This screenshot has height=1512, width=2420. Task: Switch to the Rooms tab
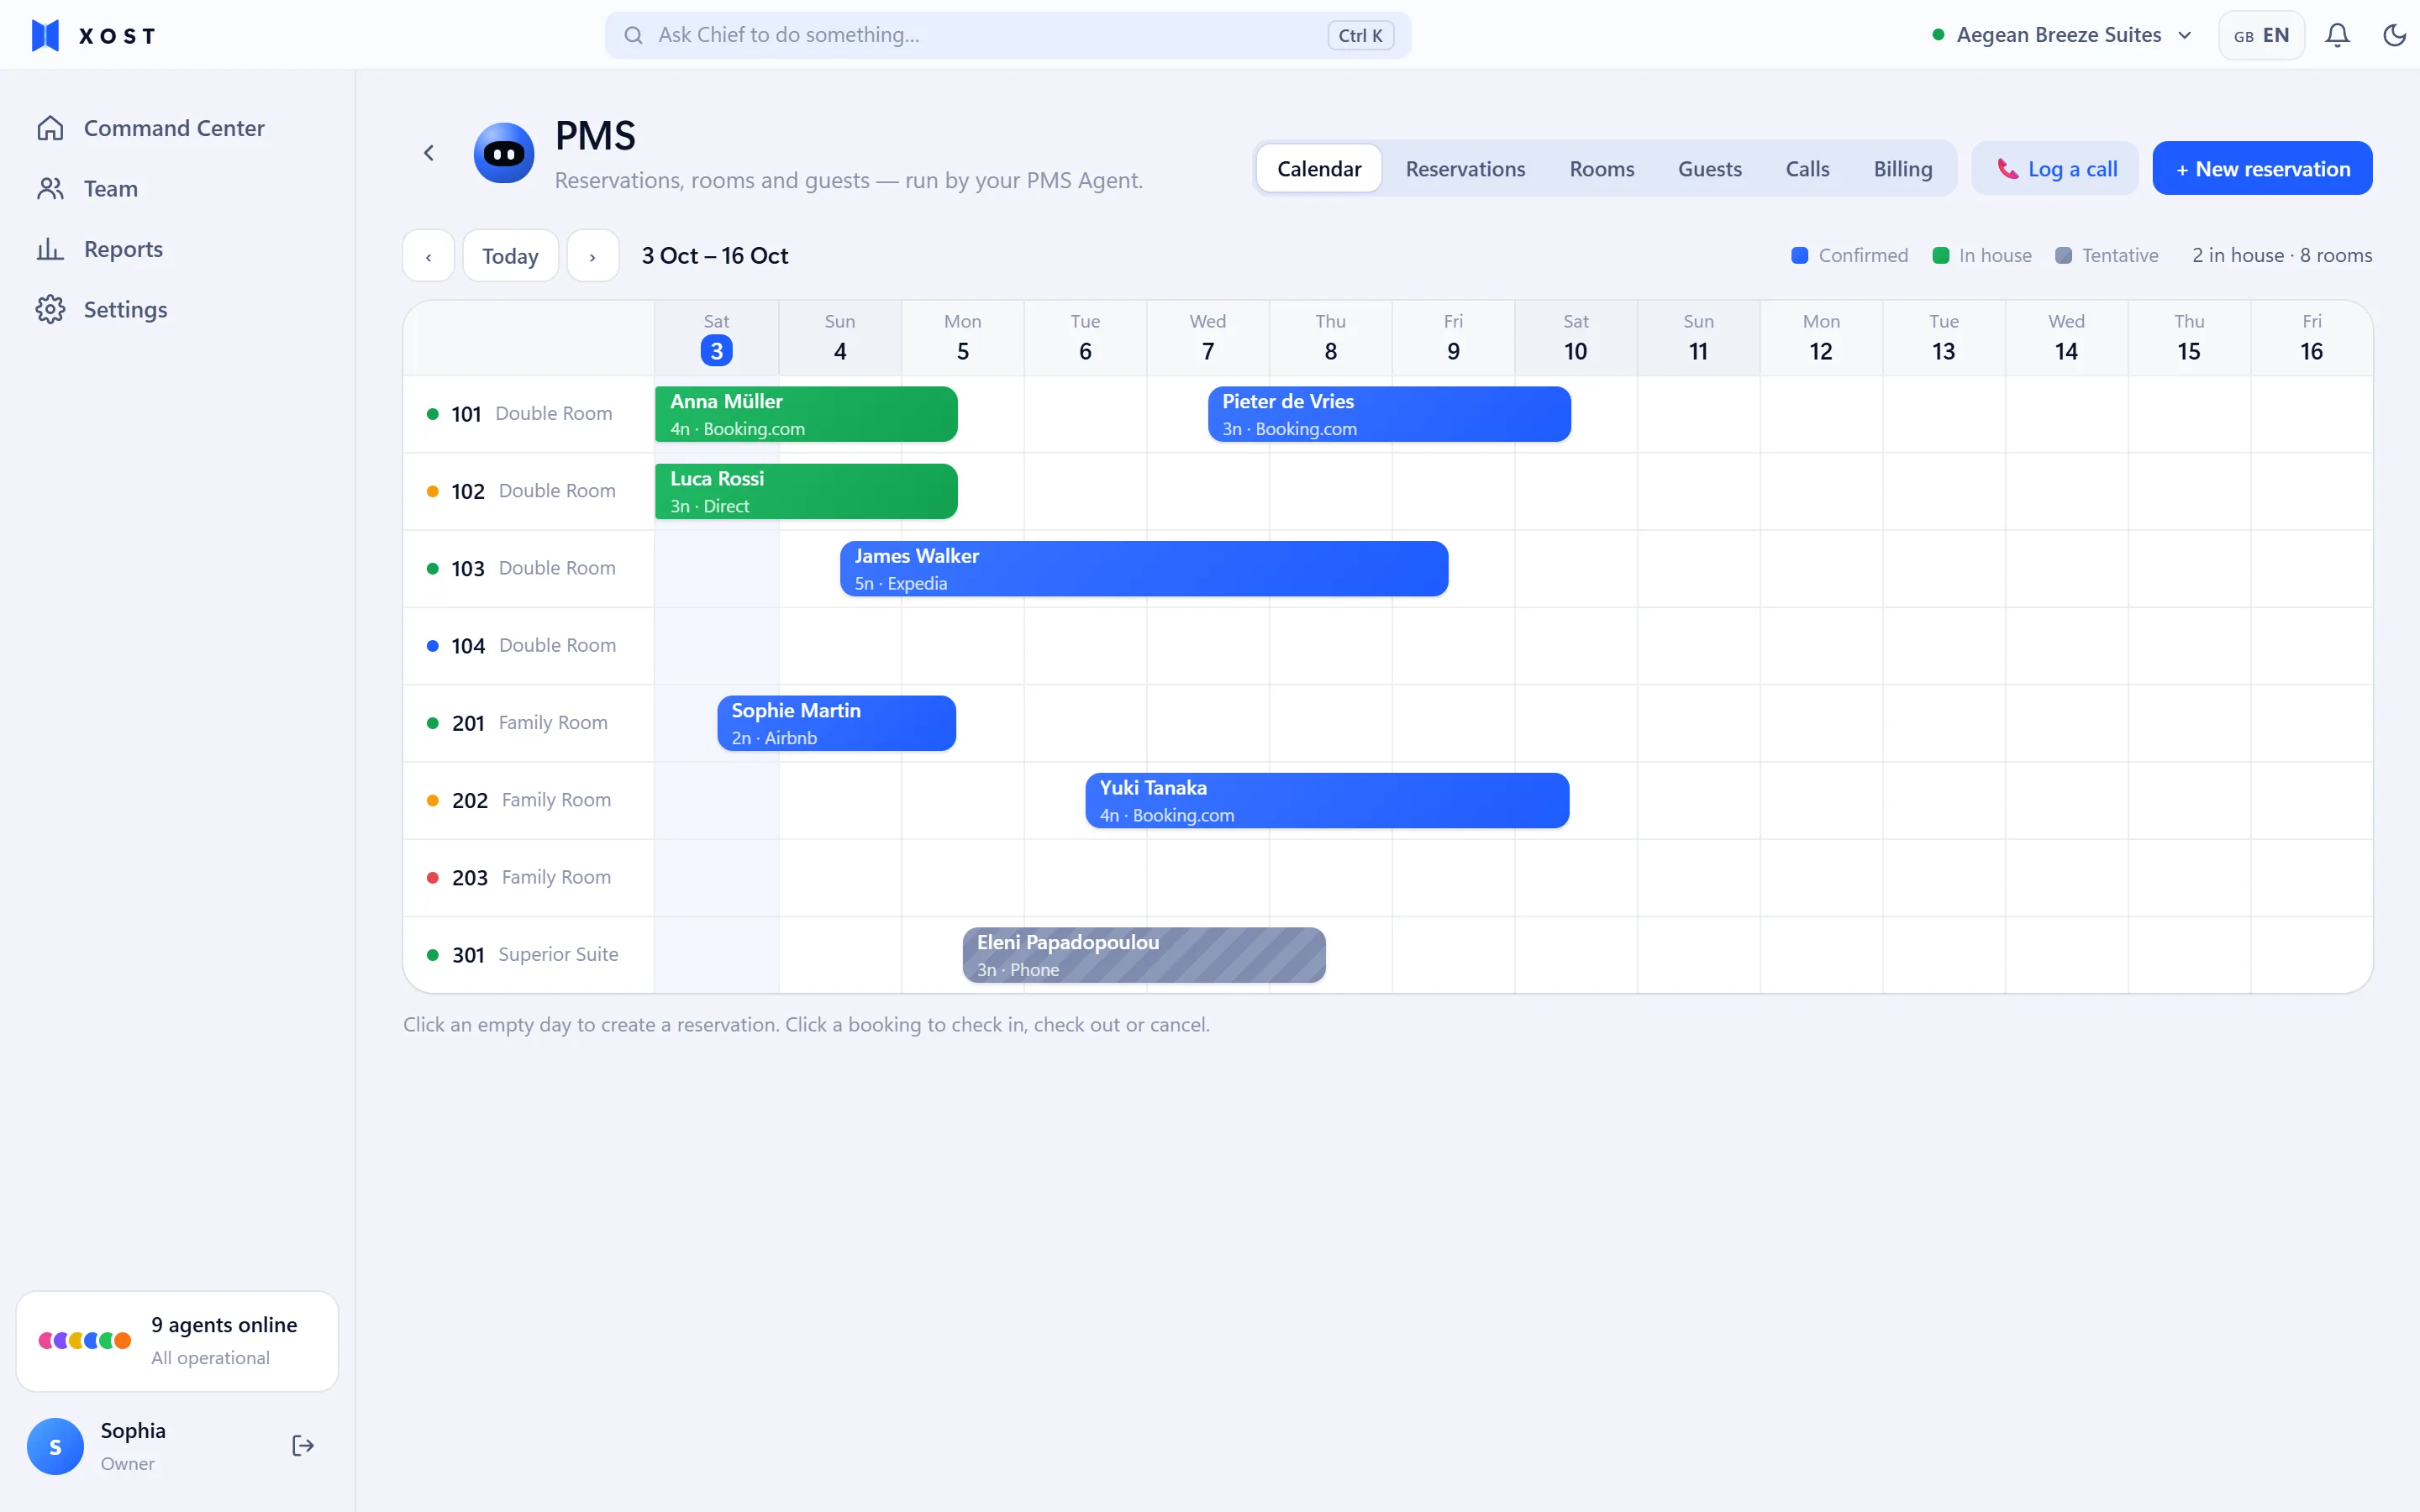point(1601,168)
